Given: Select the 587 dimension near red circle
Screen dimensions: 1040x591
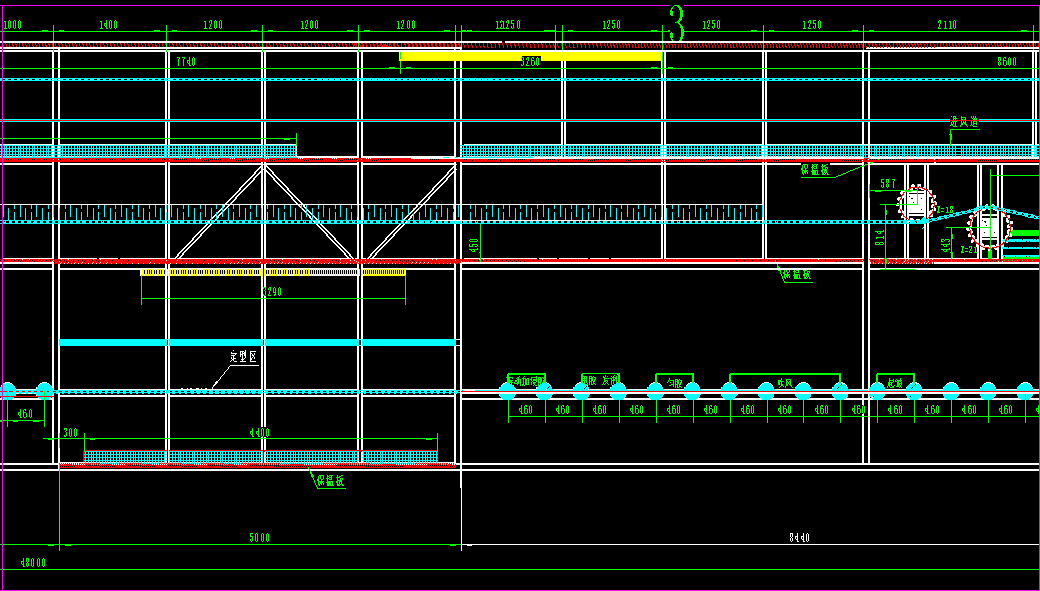Looking at the screenshot, I should click(887, 184).
